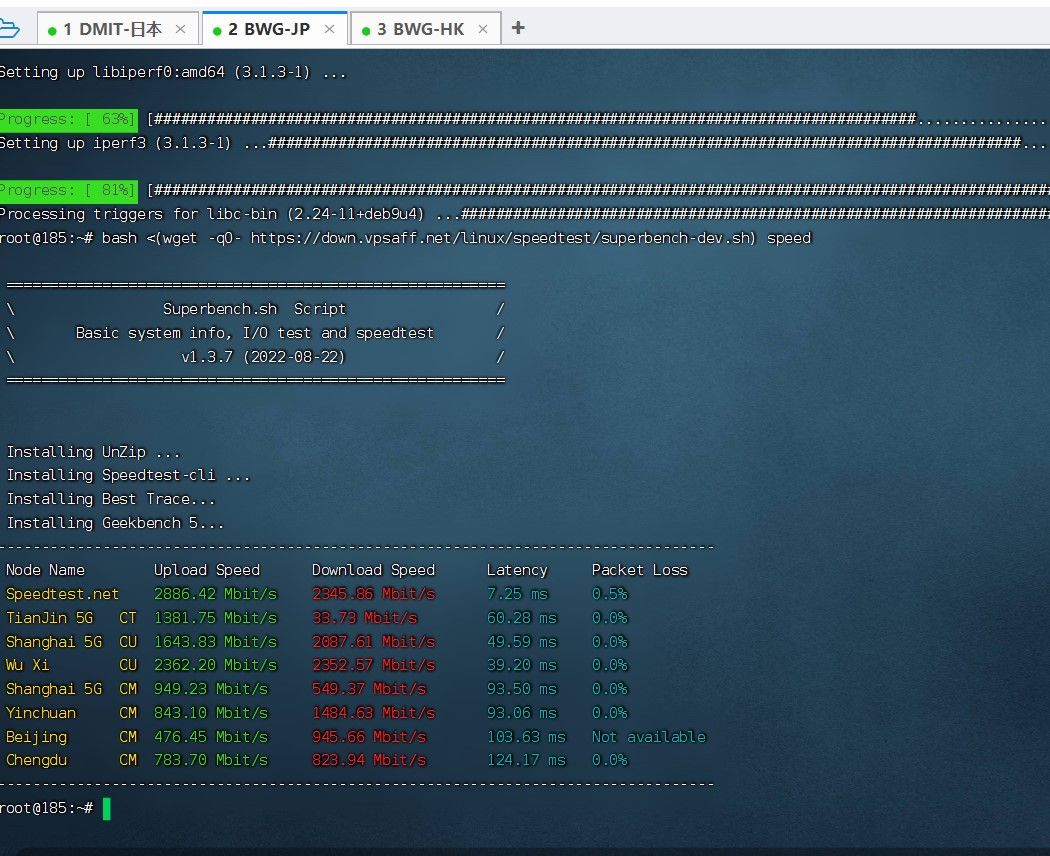
Task: Place cursor at the final root@185 prompt
Action: (x=106, y=808)
